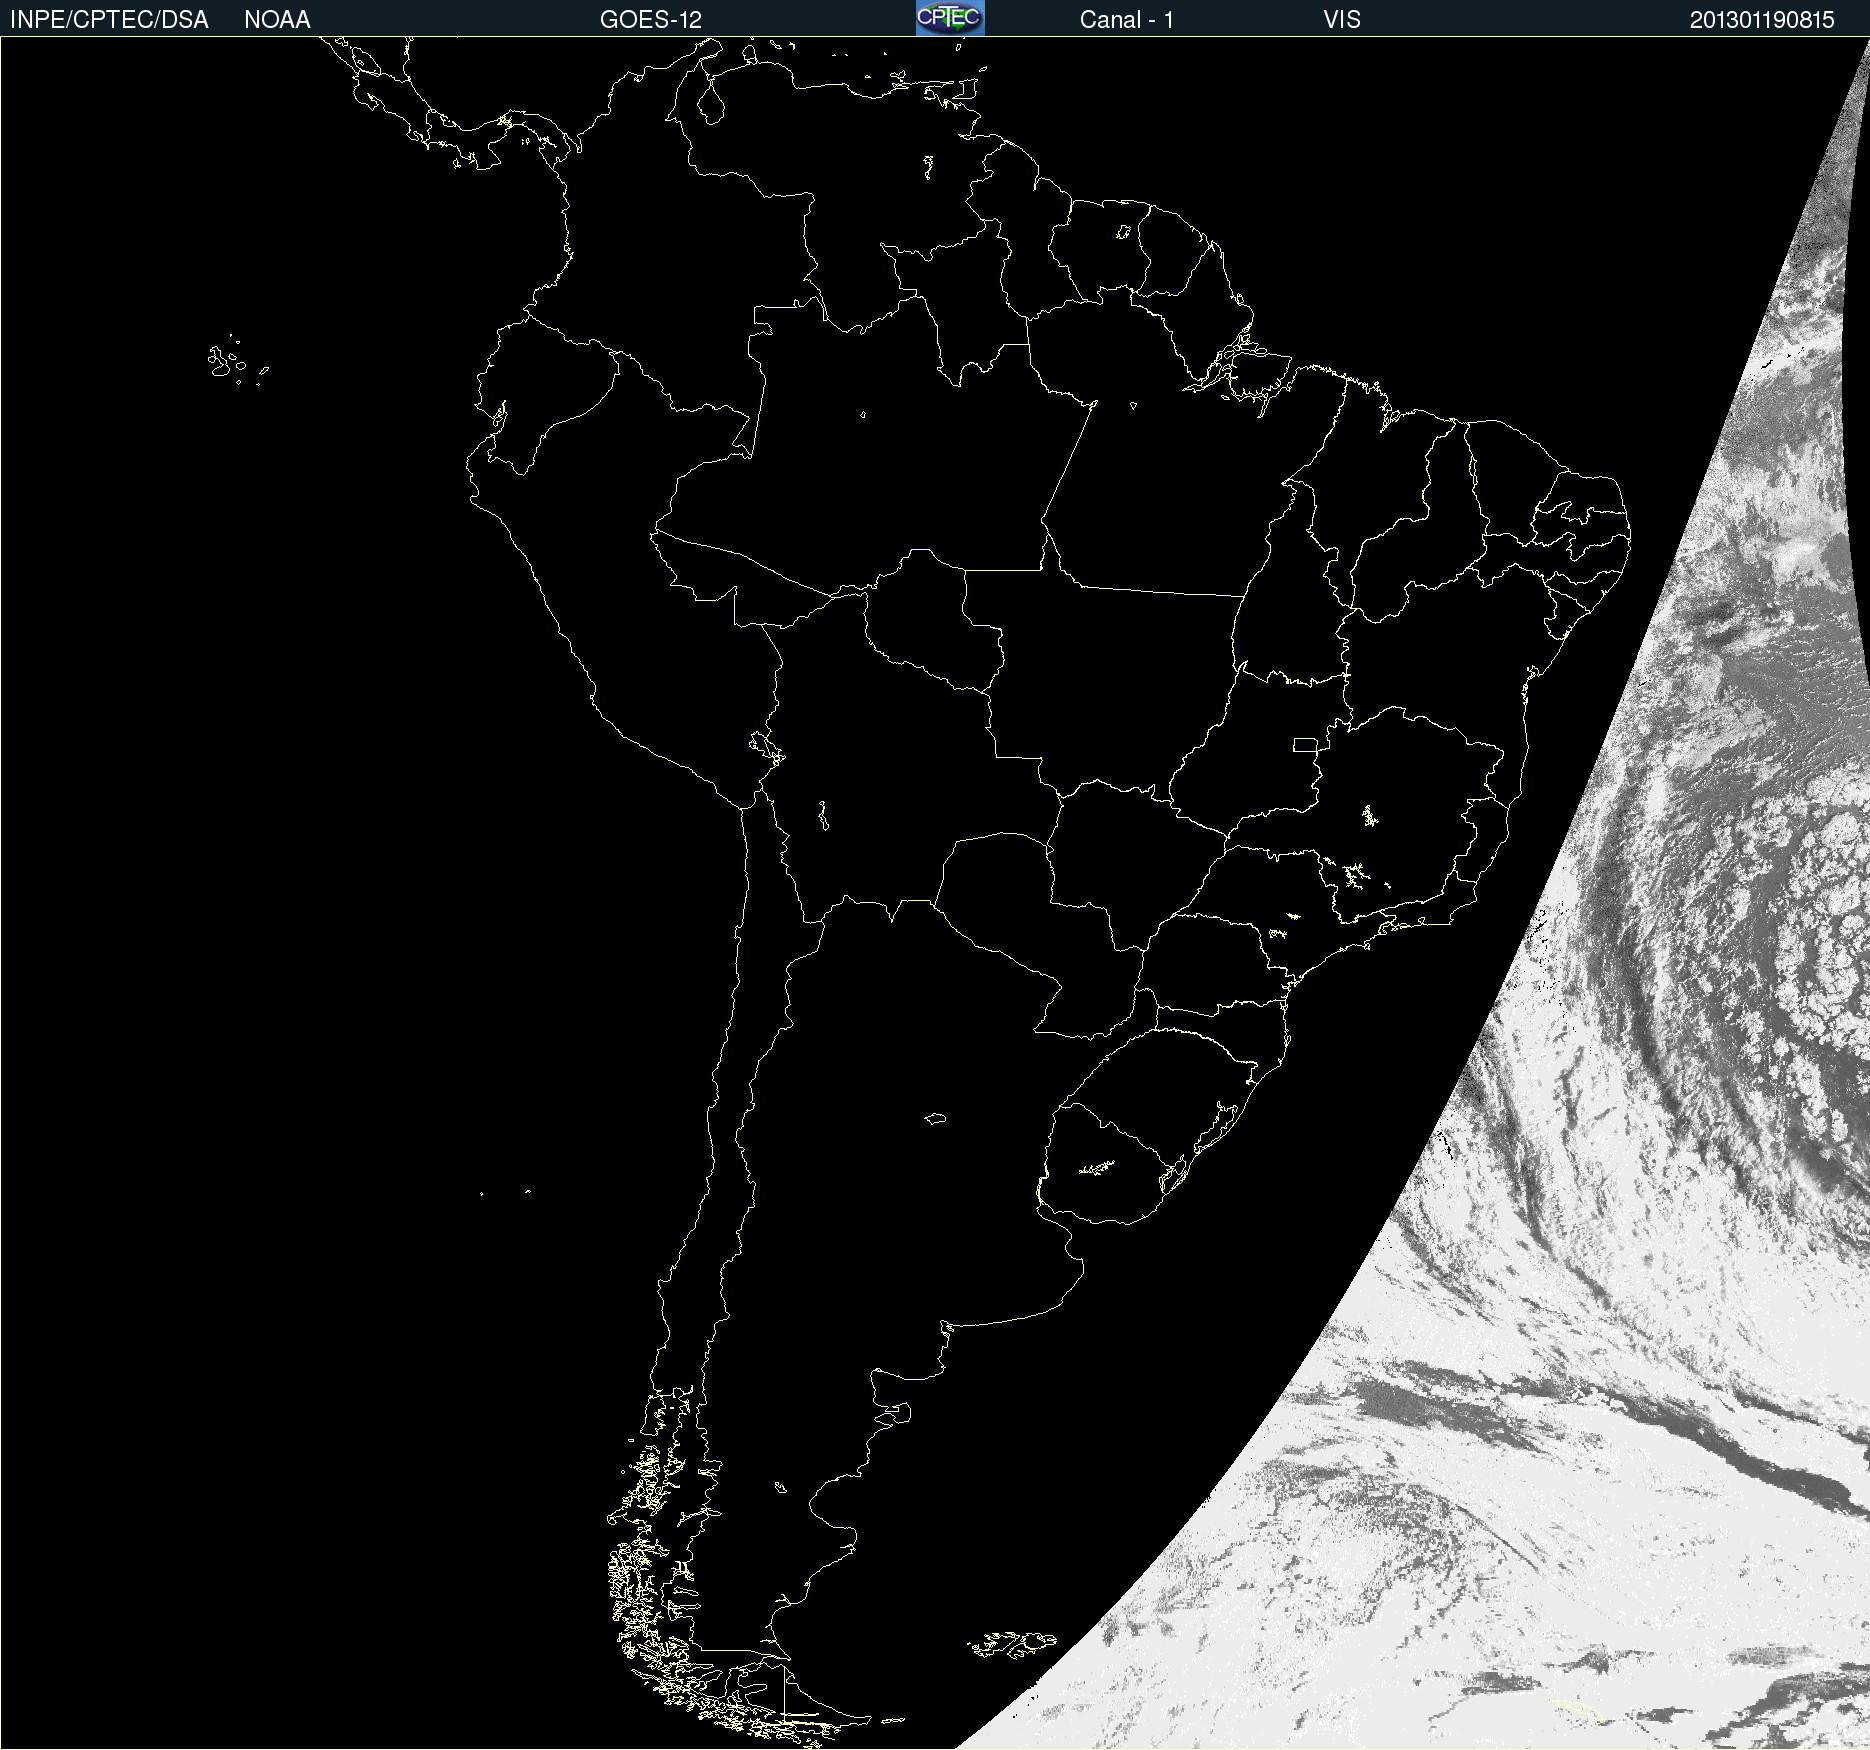Click the NOAA label in header
1870x1750 pixels.
pos(277,20)
